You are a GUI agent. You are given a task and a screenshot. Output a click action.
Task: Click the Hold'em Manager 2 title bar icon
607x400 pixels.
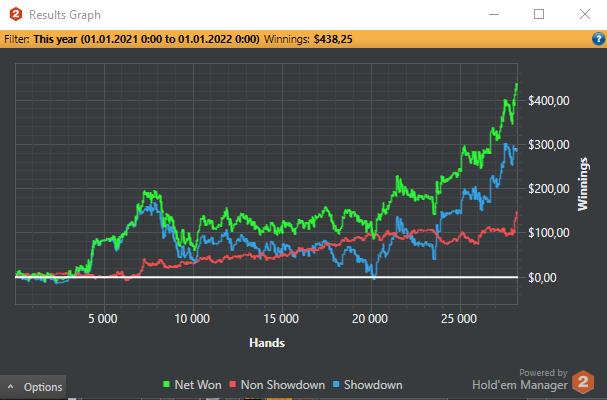click(15, 14)
